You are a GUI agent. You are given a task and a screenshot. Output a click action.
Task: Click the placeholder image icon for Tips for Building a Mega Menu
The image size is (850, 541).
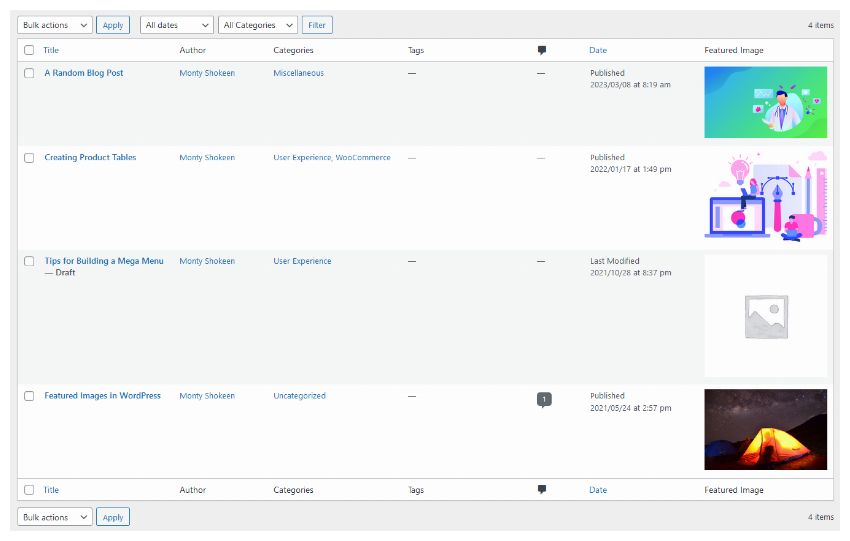[x=766, y=317]
